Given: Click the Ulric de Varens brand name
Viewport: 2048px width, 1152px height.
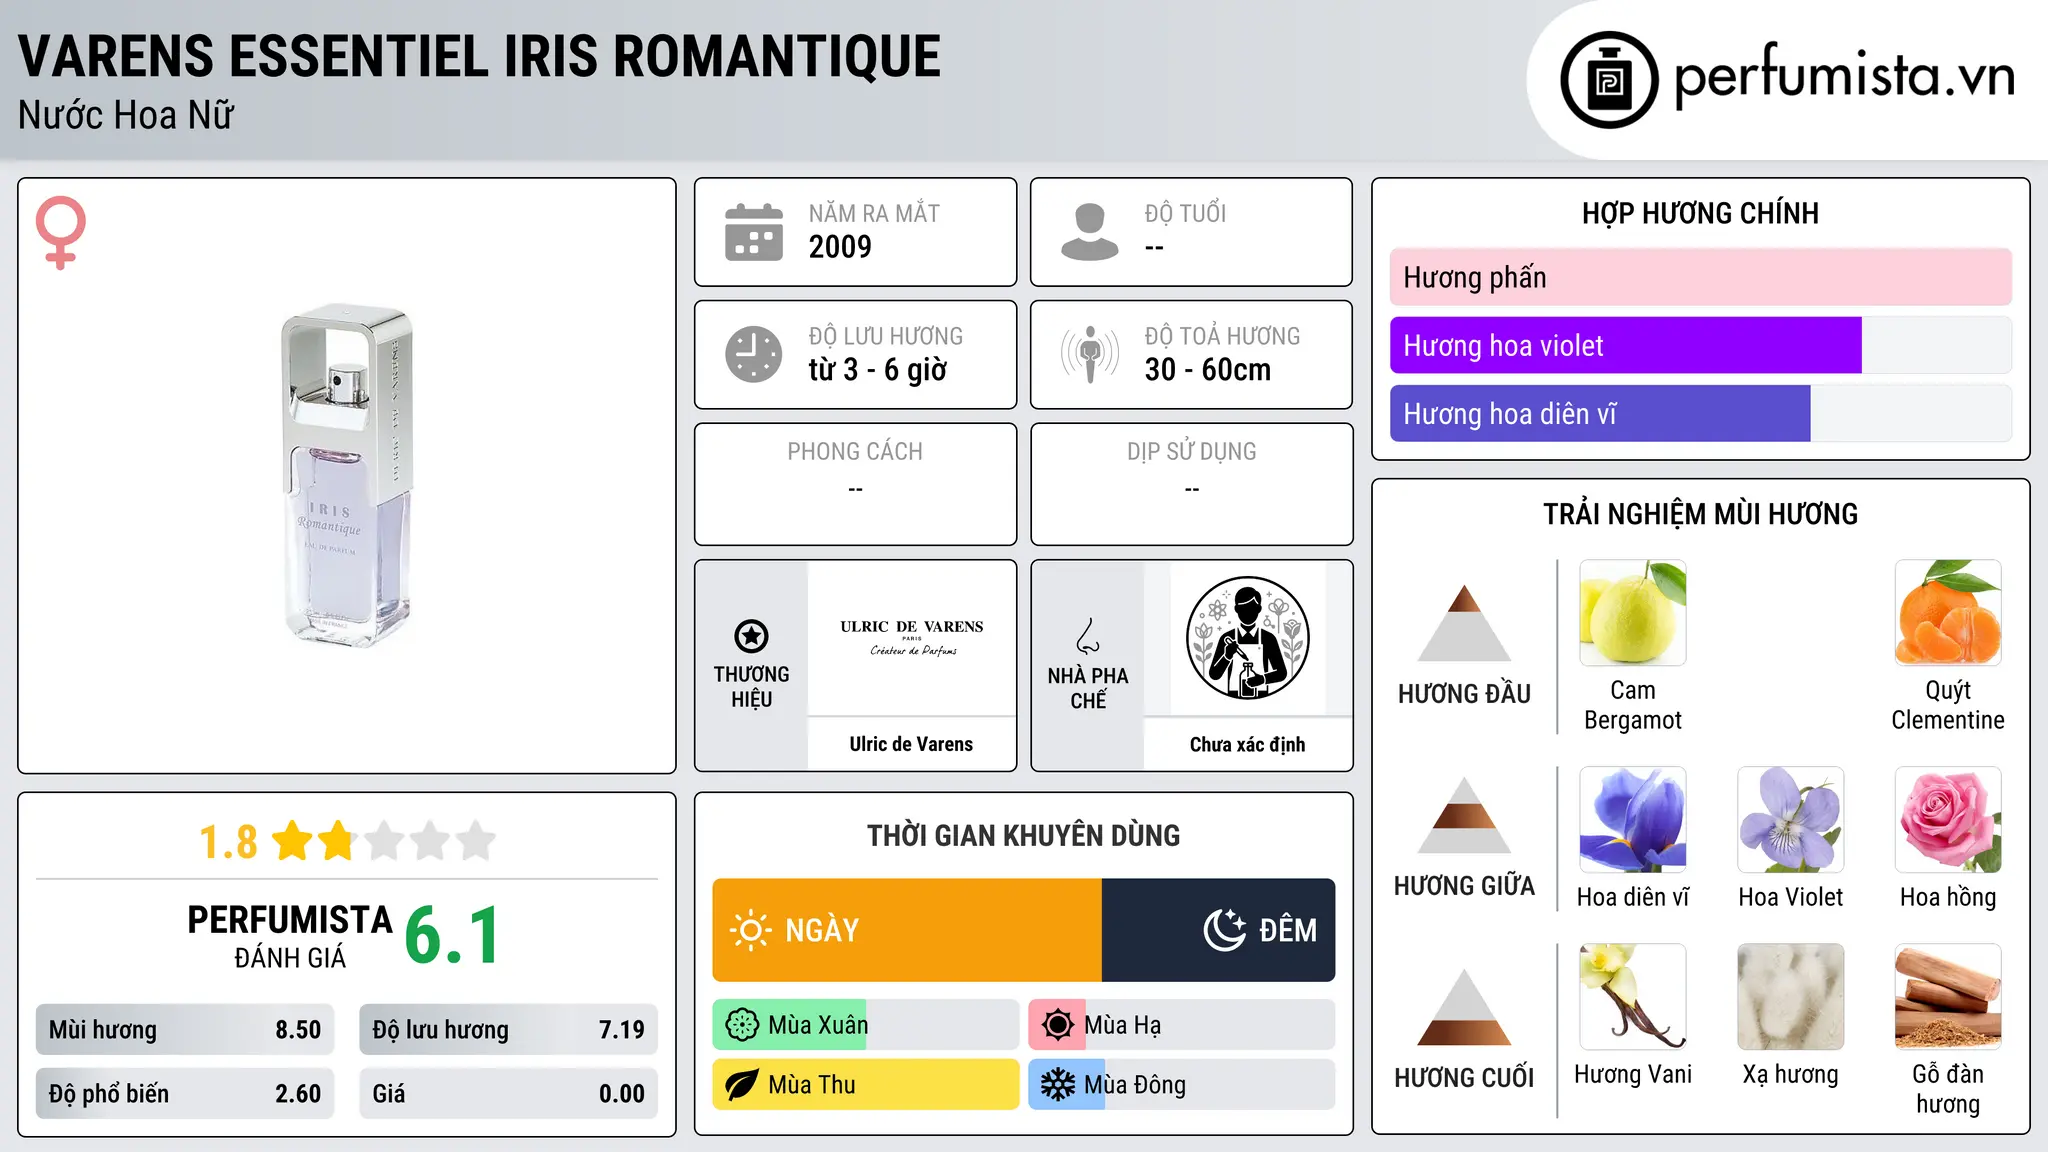Looking at the screenshot, I should tap(911, 744).
